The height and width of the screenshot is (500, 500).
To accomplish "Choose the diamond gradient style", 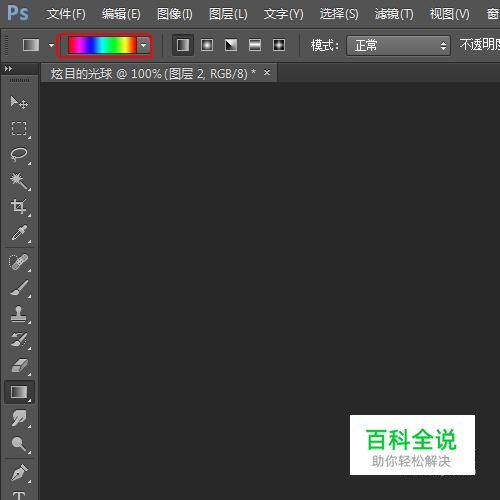I will point(279,45).
